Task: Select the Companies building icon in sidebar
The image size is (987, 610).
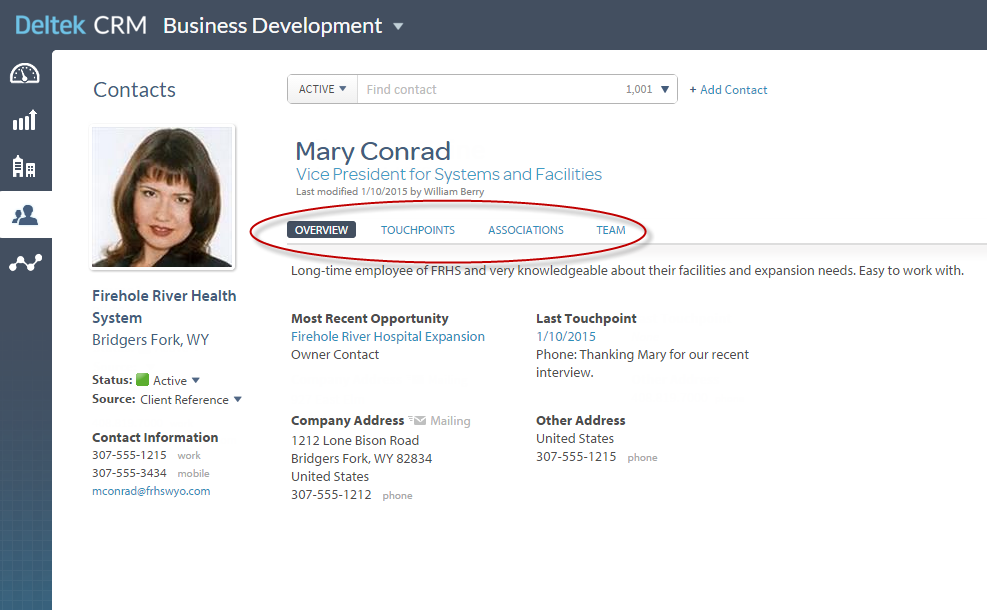Action: (x=25, y=167)
